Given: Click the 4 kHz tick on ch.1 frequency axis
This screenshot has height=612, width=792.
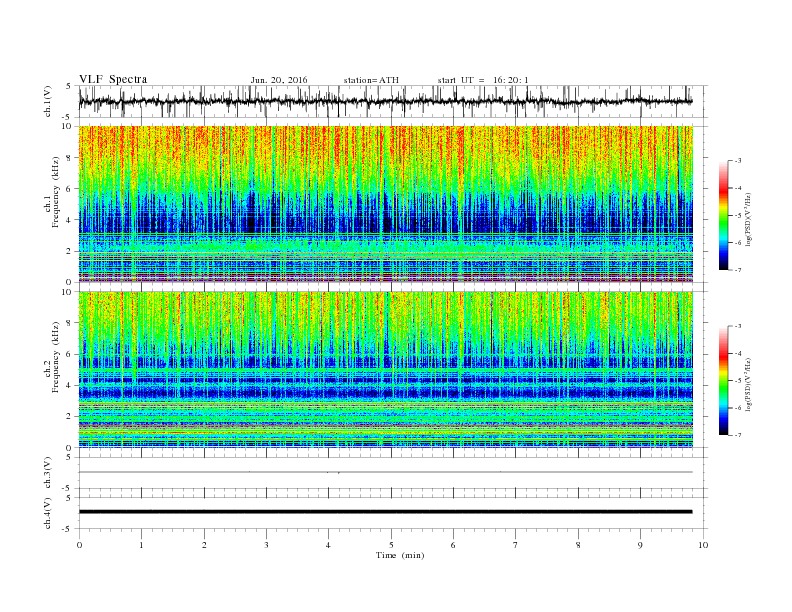Looking at the screenshot, I should tap(70, 220).
